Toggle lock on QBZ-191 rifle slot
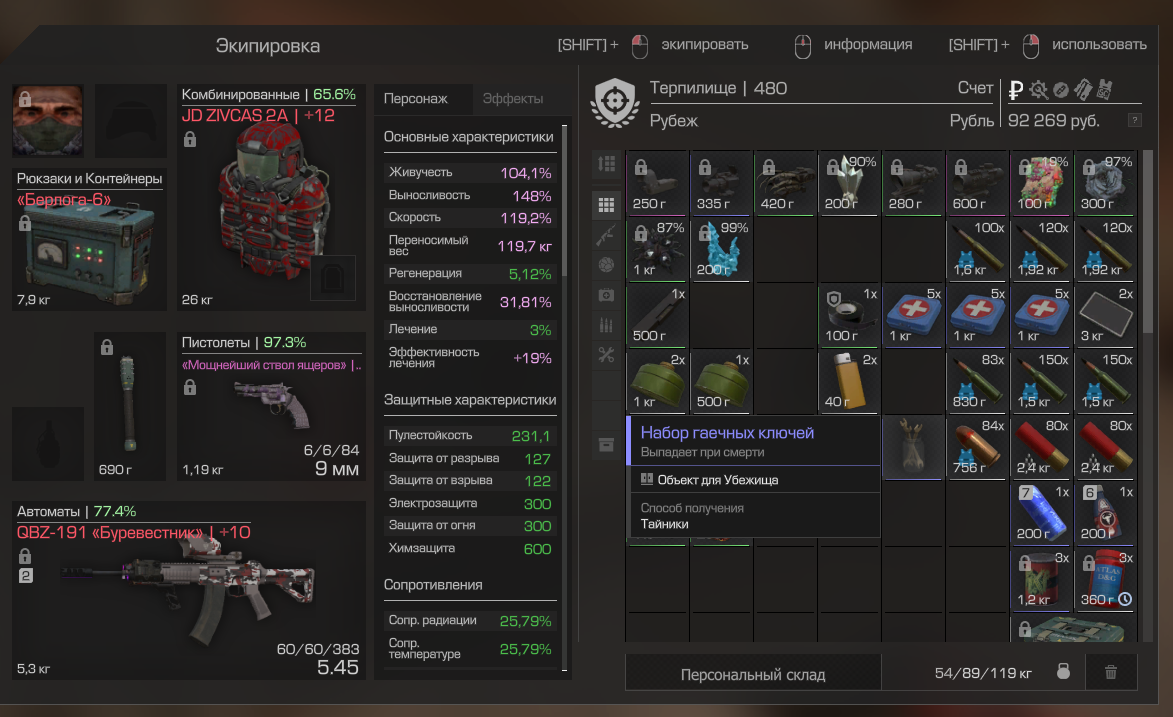Viewport: 1173px width, 717px height. click(x=25, y=556)
